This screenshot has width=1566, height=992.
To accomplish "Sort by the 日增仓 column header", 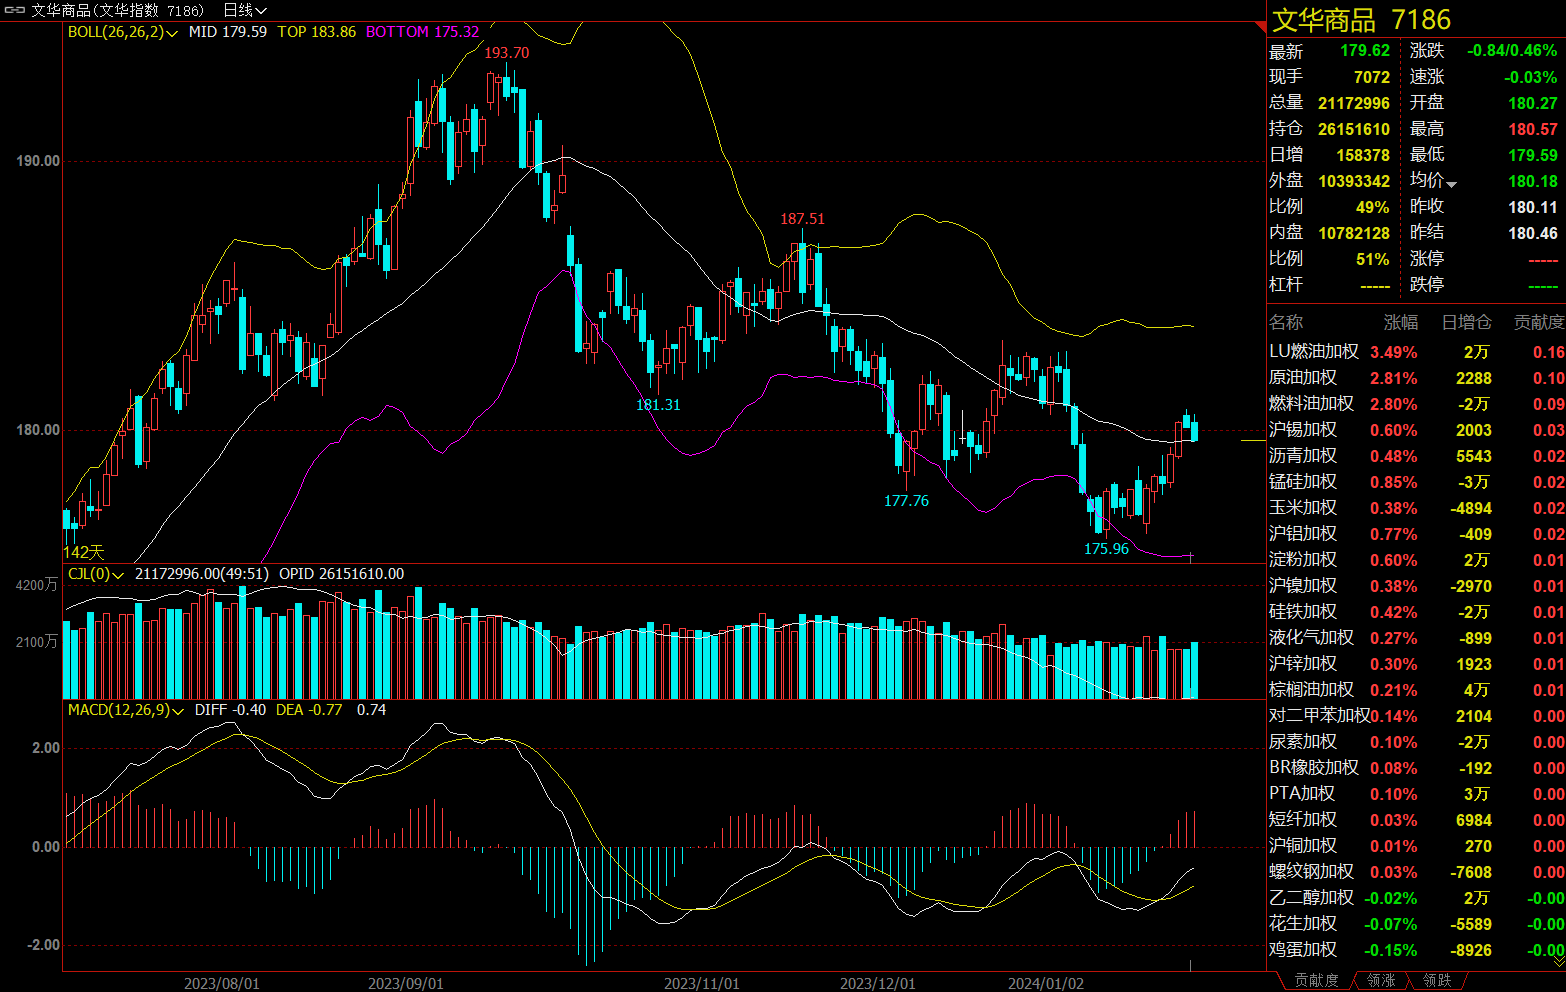I will pyautogui.click(x=1466, y=322).
